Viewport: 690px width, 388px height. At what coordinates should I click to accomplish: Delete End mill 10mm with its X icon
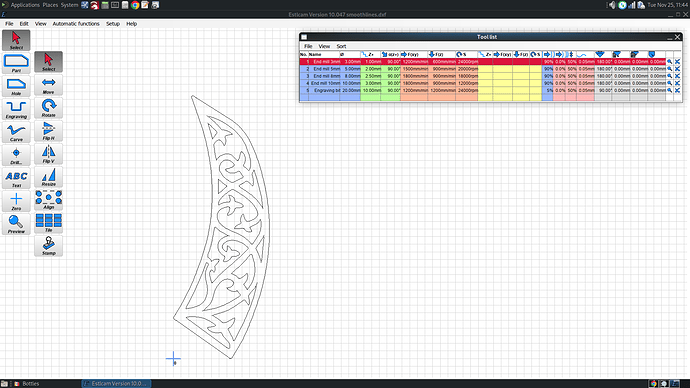coord(677,83)
